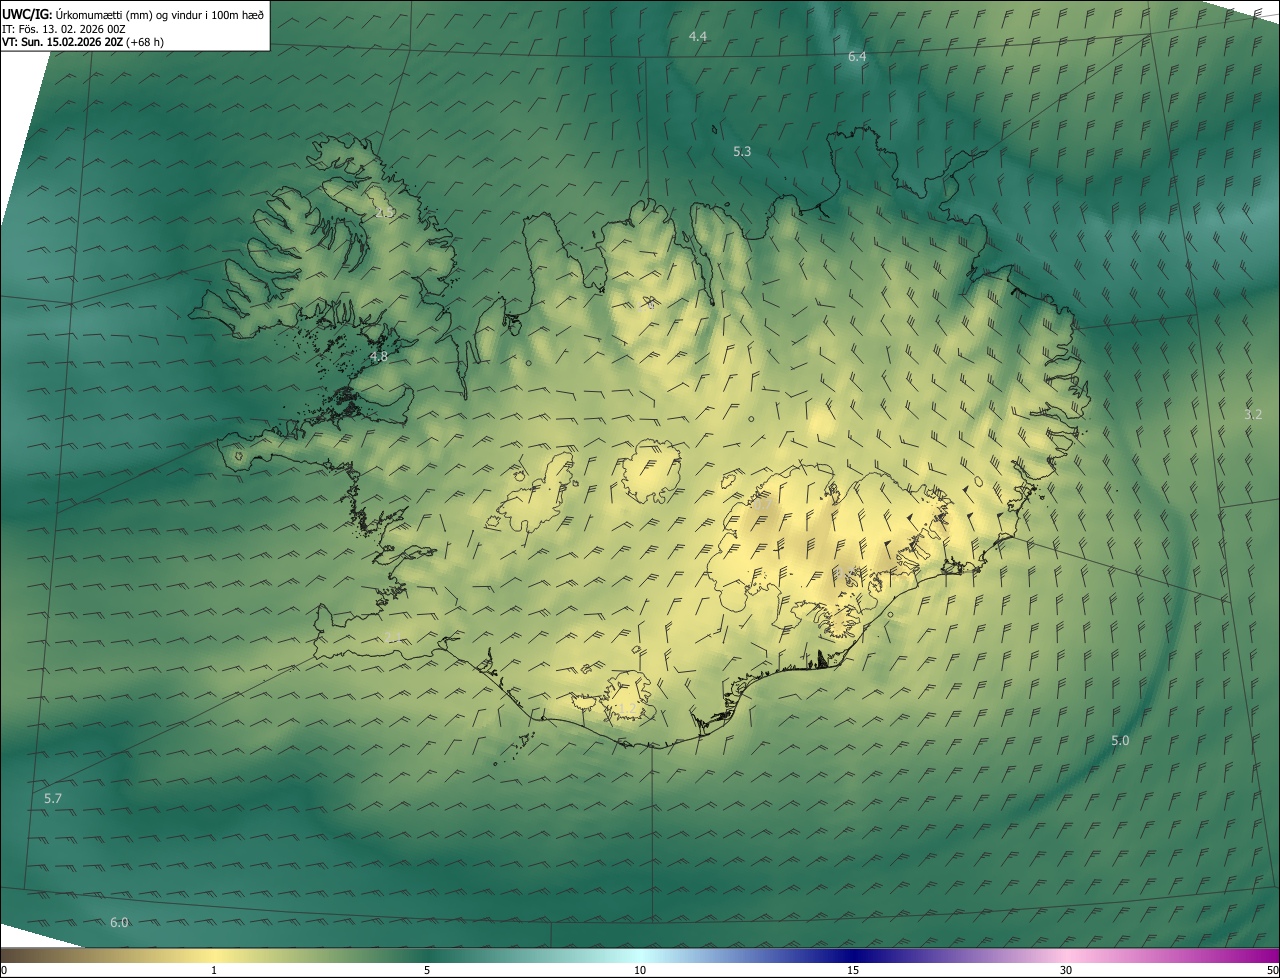Click the '0' tick on the color scale
Image resolution: width=1280 pixels, height=978 pixels.
point(3,971)
